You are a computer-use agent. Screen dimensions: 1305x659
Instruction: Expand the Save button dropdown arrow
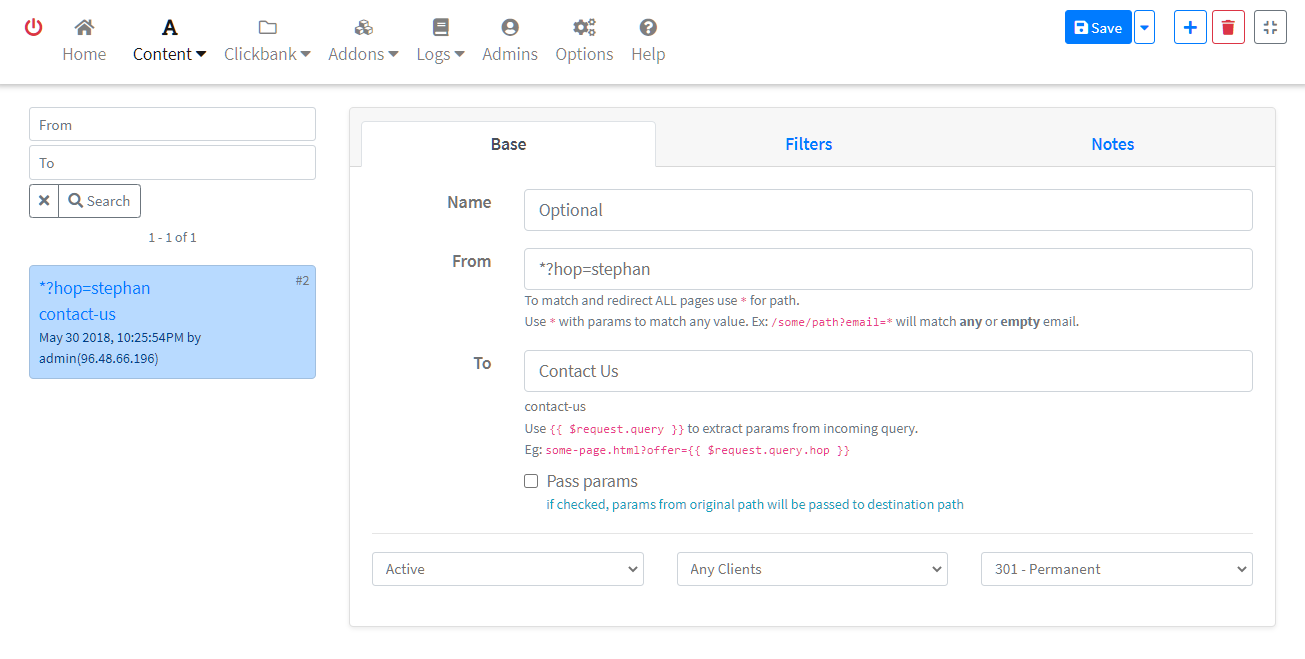[x=1144, y=28]
